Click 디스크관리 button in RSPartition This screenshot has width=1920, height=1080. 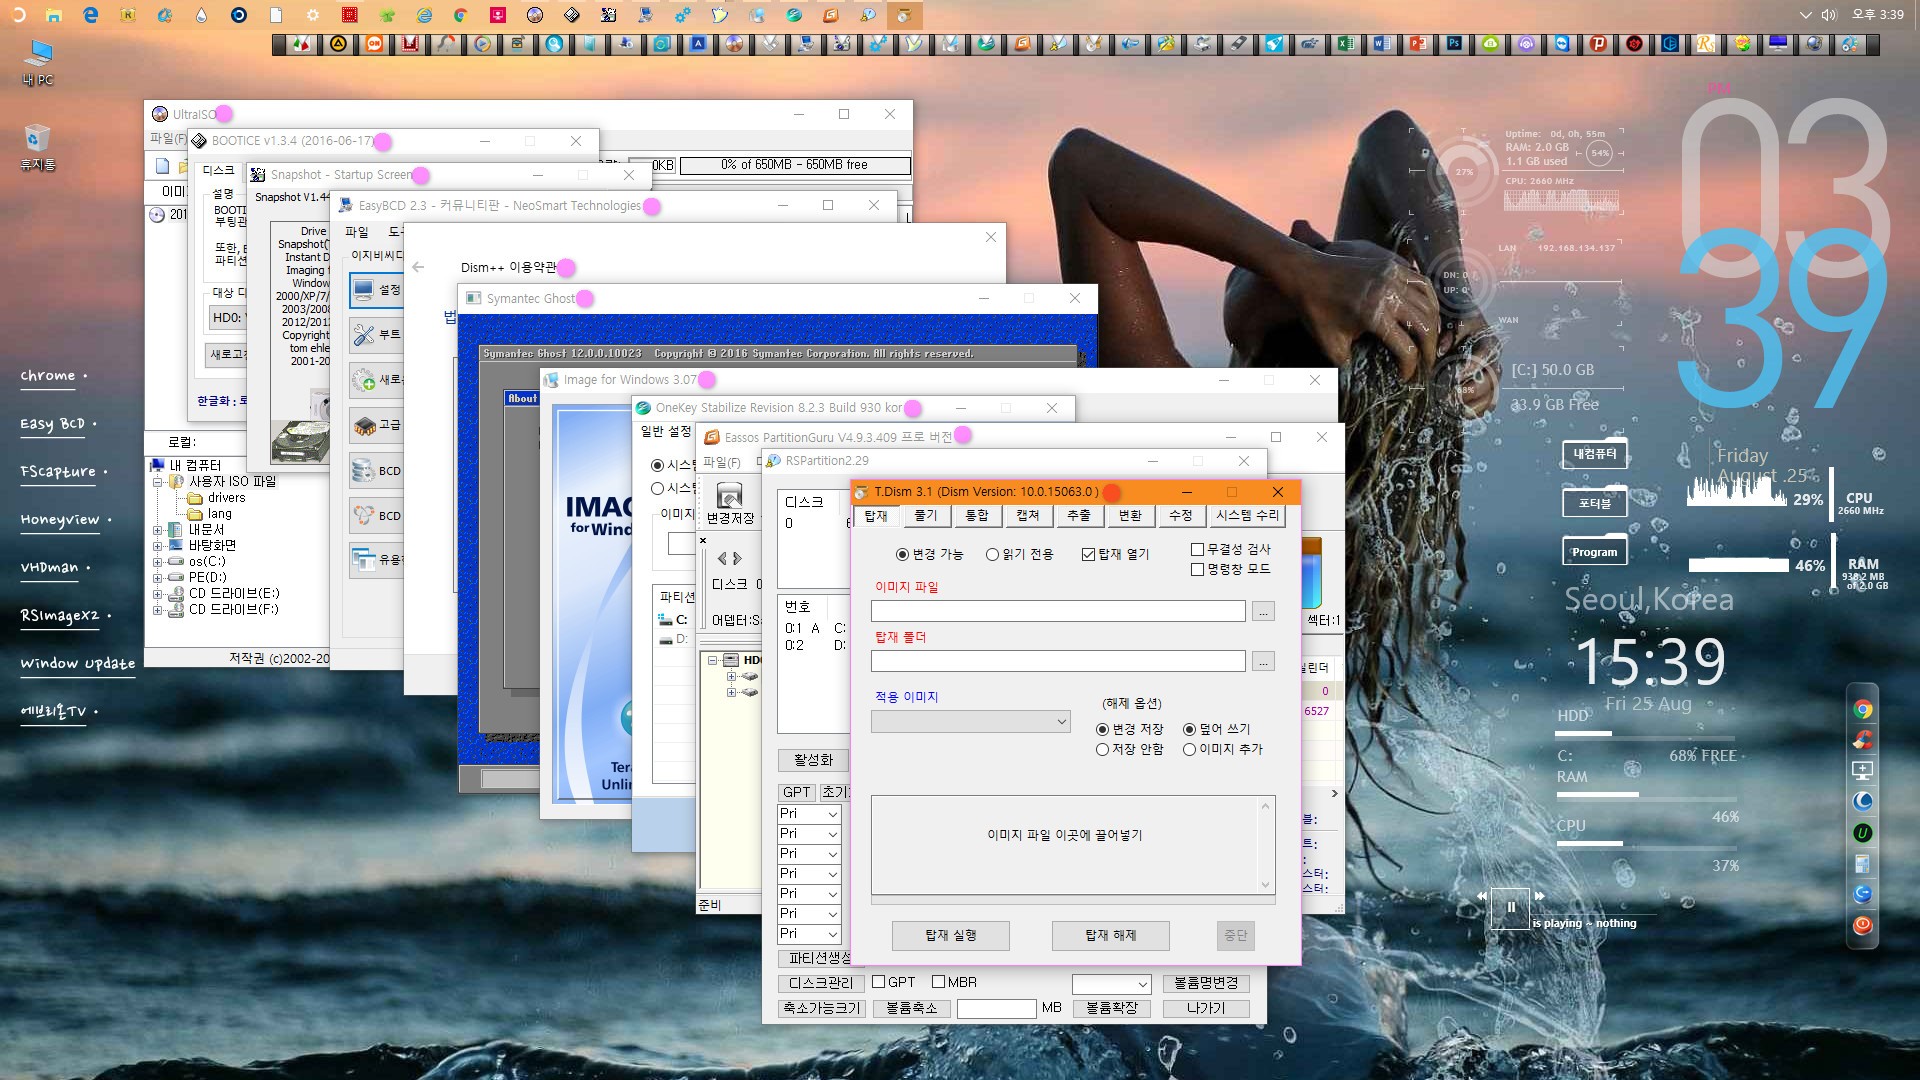pyautogui.click(x=820, y=983)
